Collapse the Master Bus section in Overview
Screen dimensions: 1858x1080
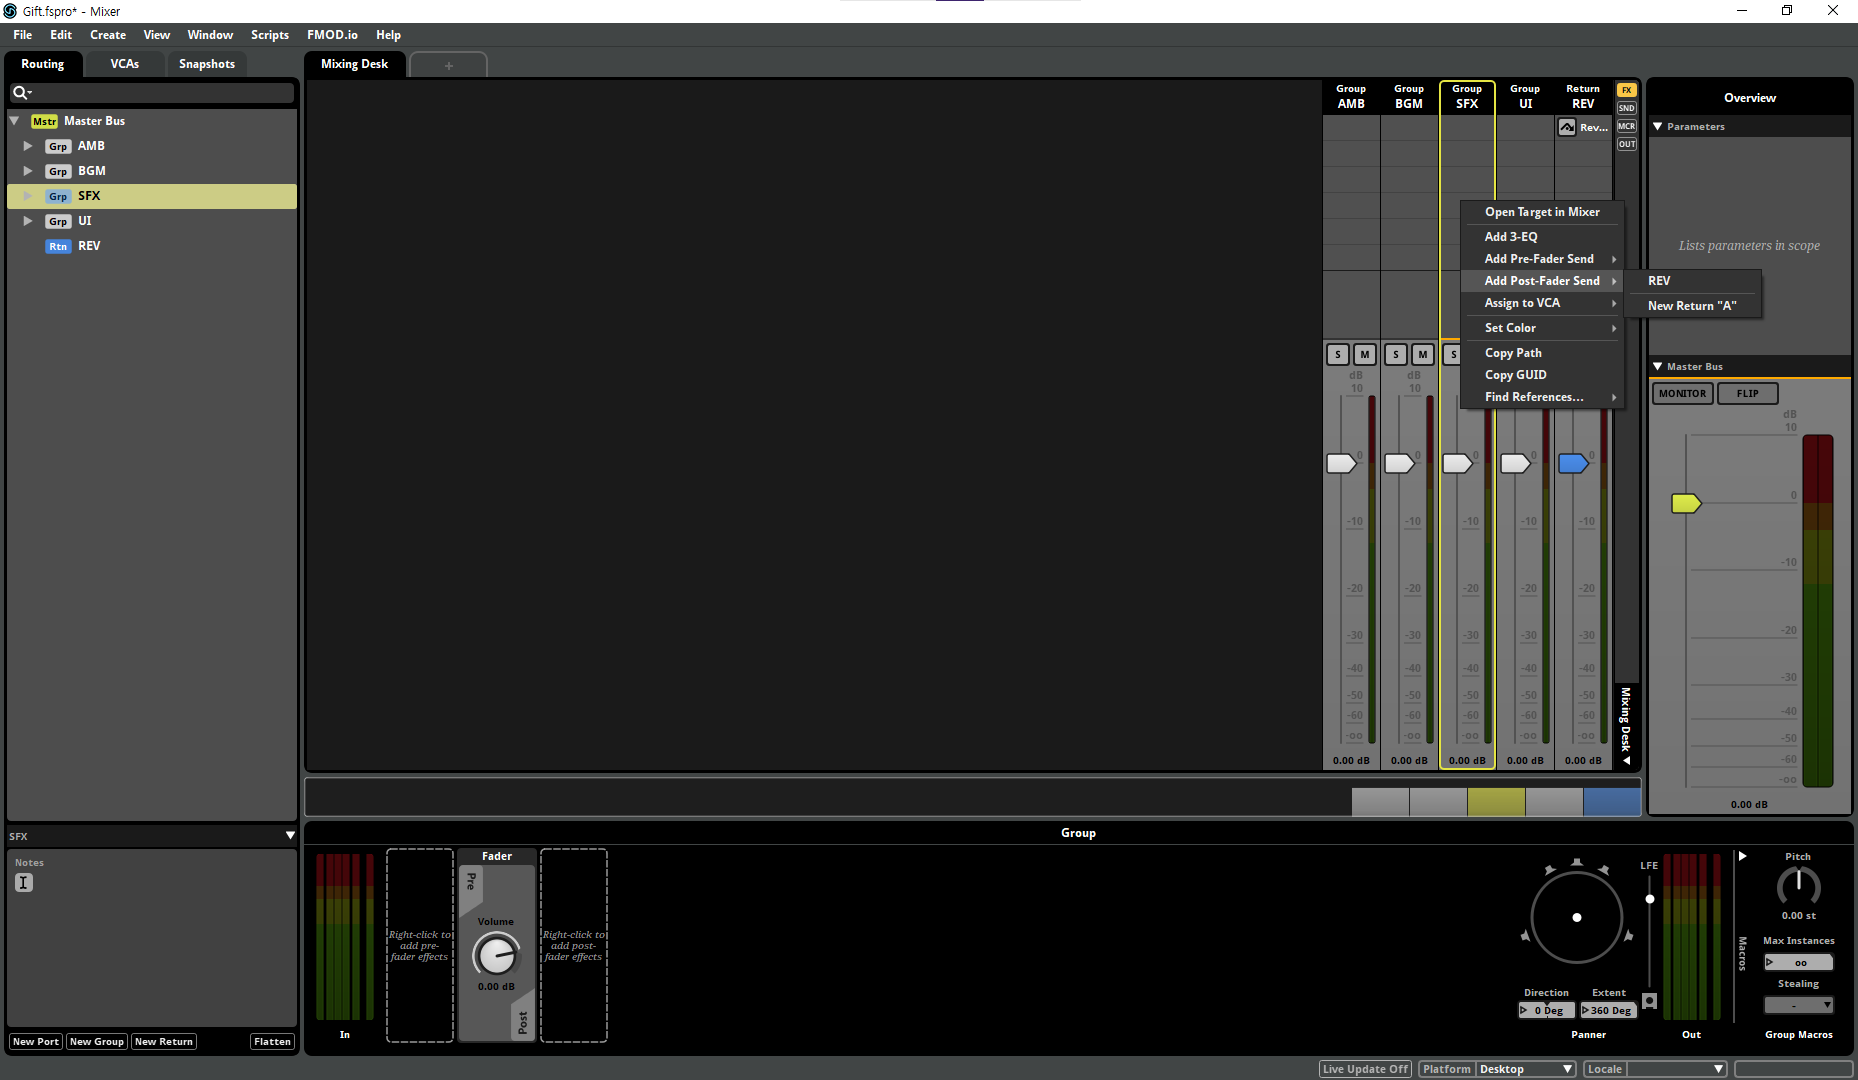click(1658, 367)
